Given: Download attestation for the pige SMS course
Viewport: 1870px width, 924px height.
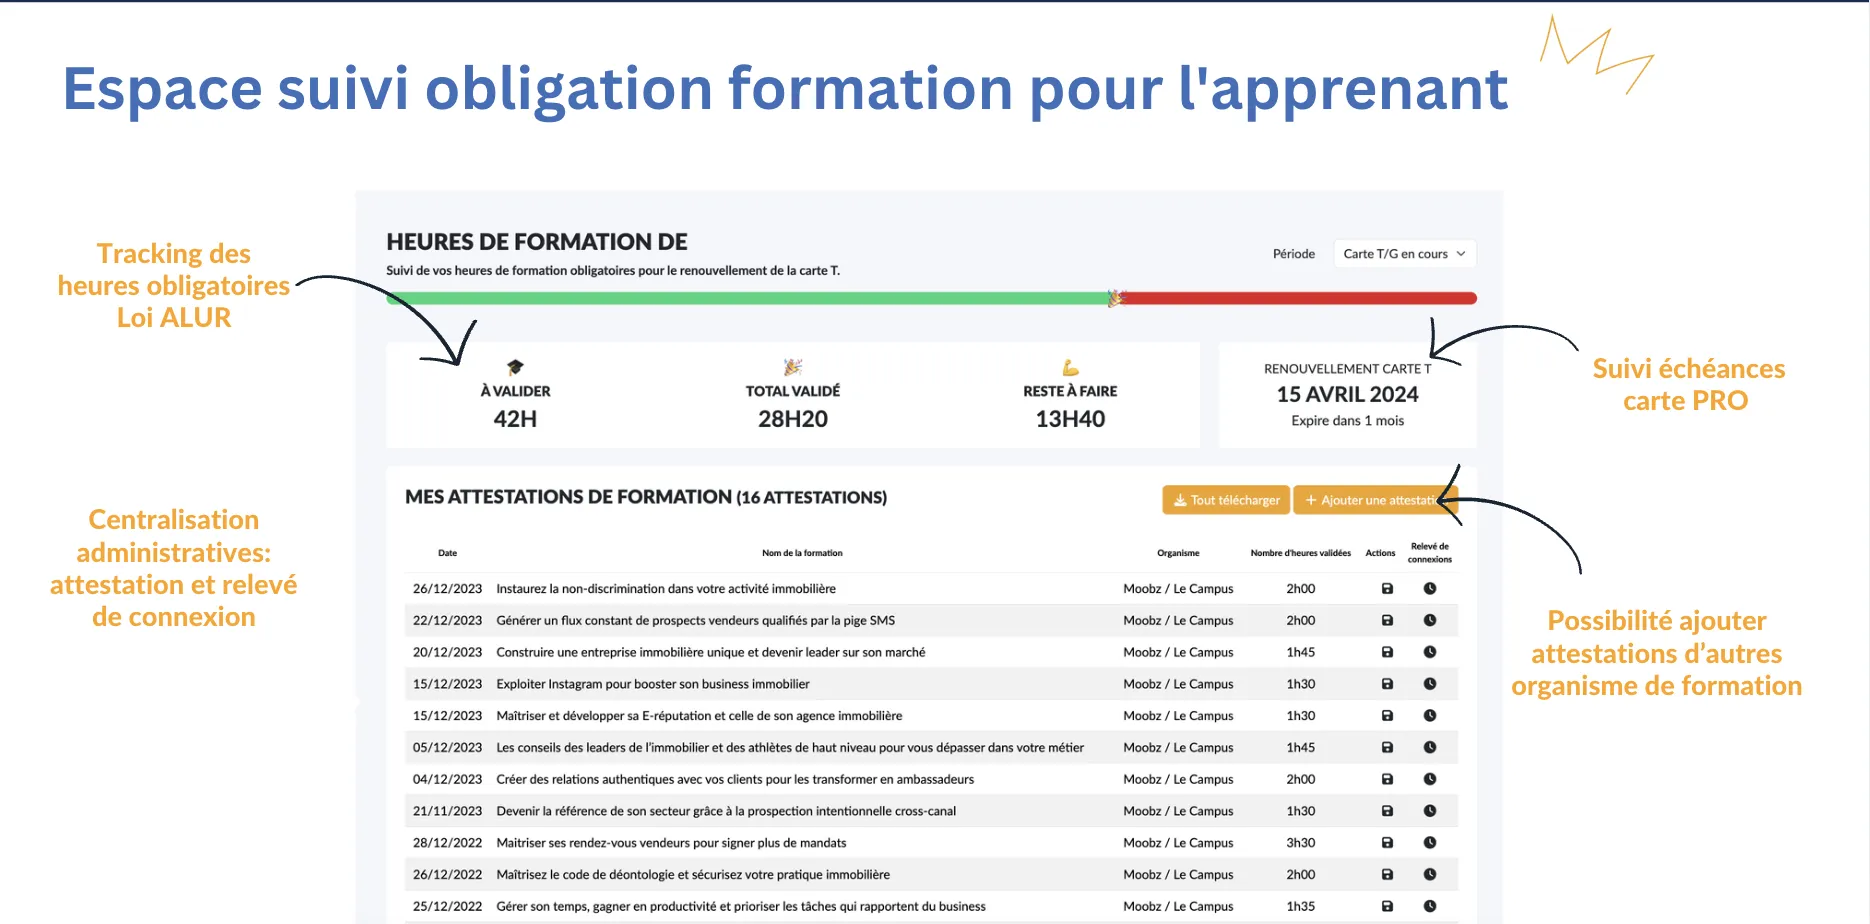Looking at the screenshot, I should (x=1387, y=620).
